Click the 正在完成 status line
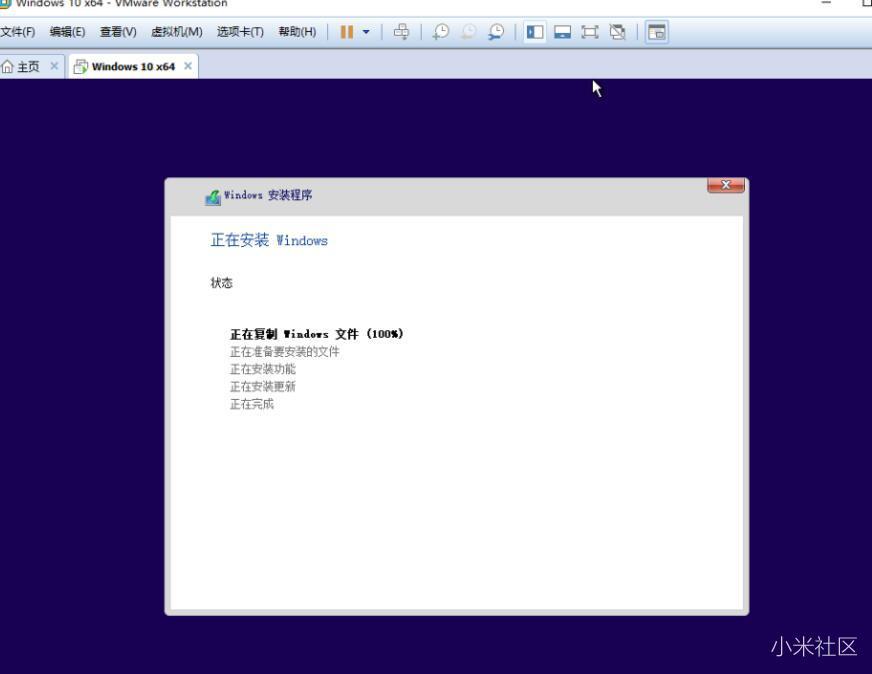 (252, 404)
